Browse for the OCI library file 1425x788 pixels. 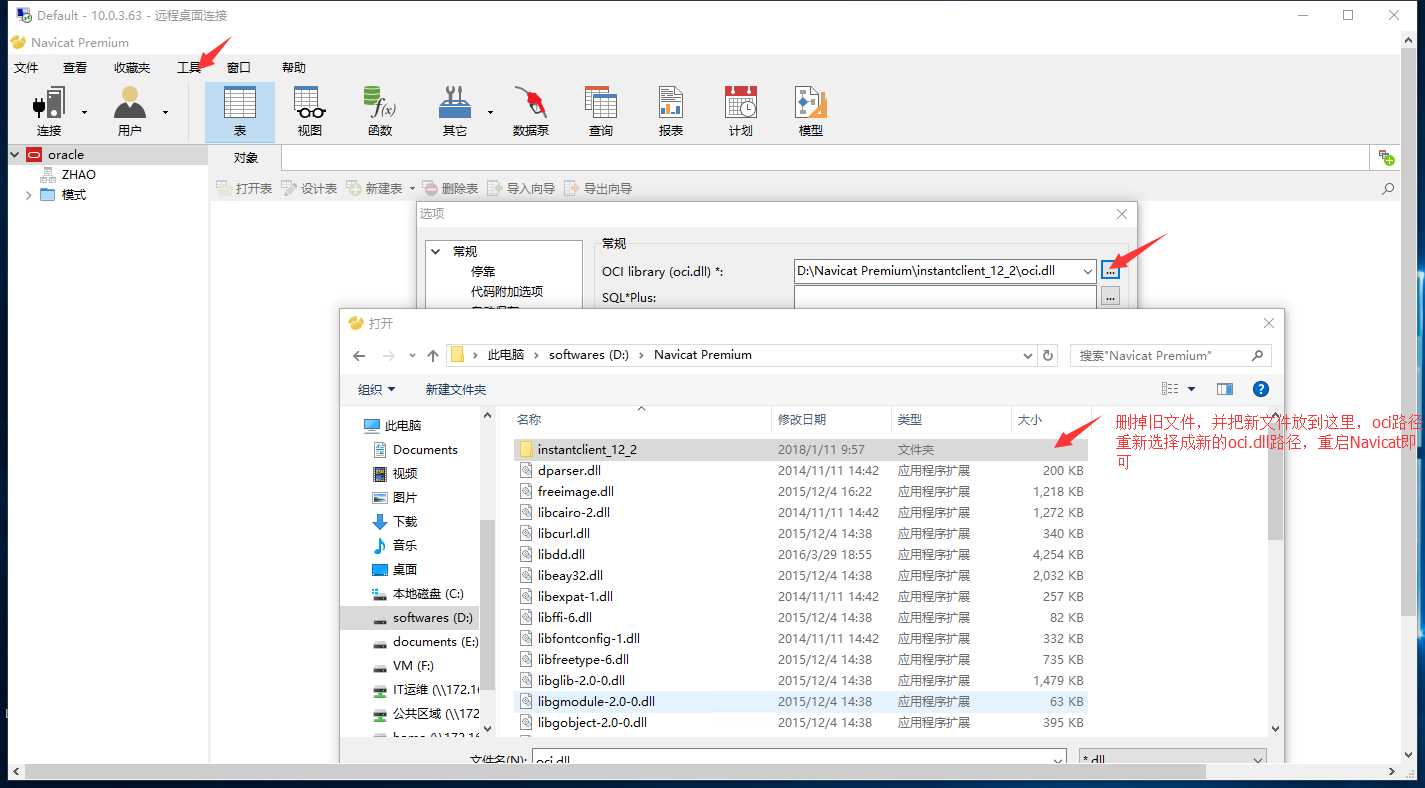coord(1110,271)
